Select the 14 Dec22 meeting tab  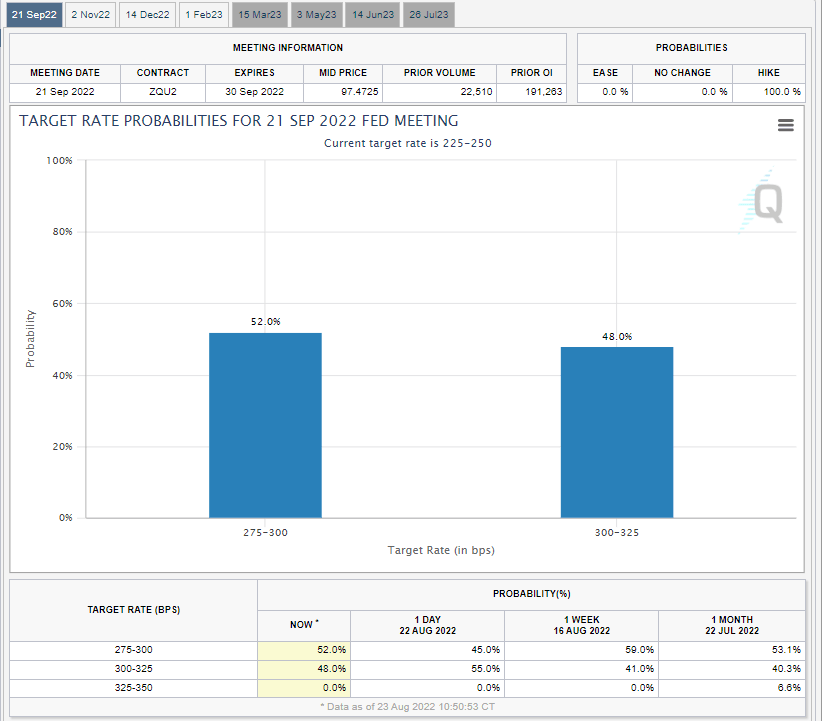[x=147, y=15]
